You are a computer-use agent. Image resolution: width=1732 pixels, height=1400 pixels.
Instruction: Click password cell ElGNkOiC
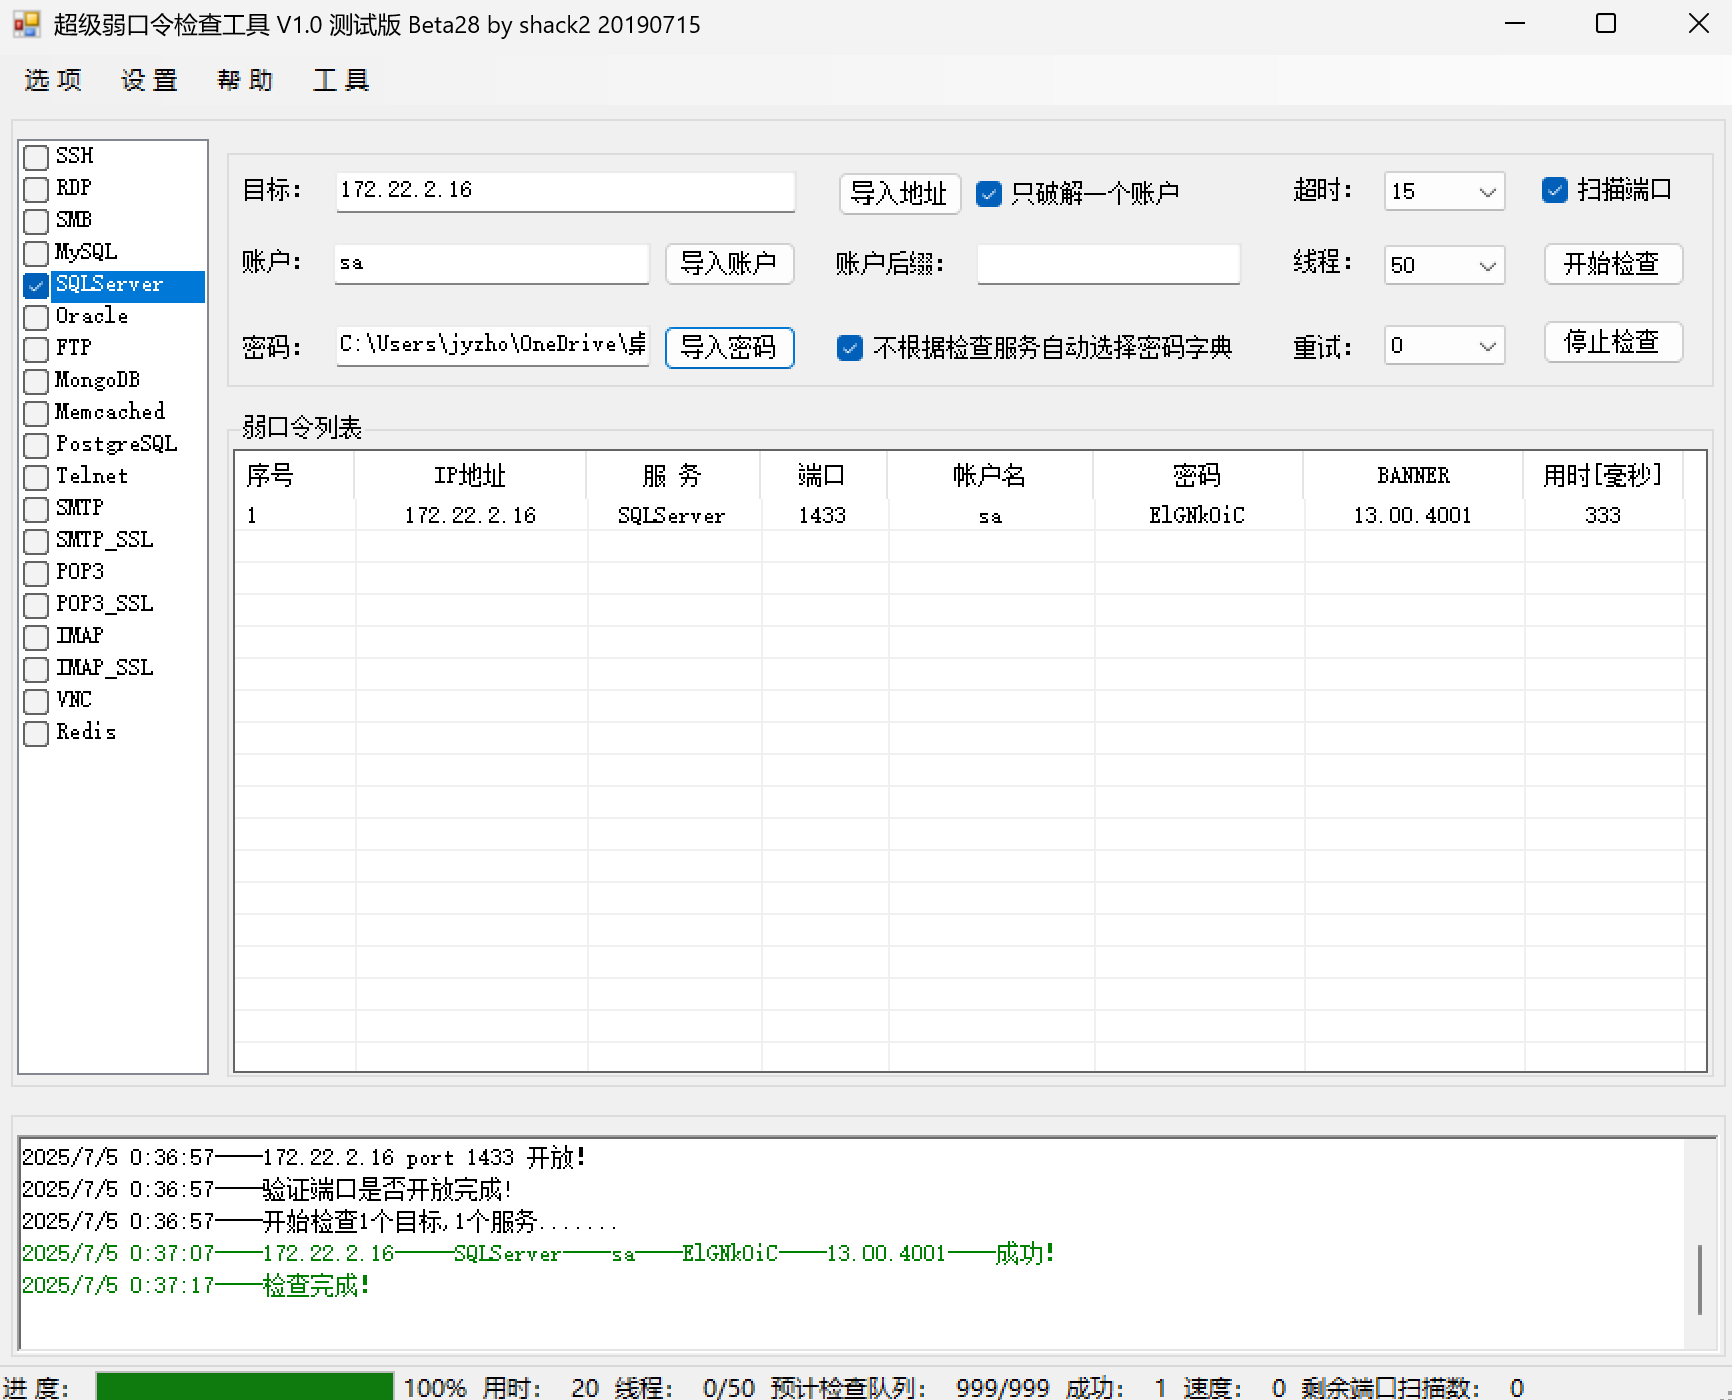(x=1197, y=516)
